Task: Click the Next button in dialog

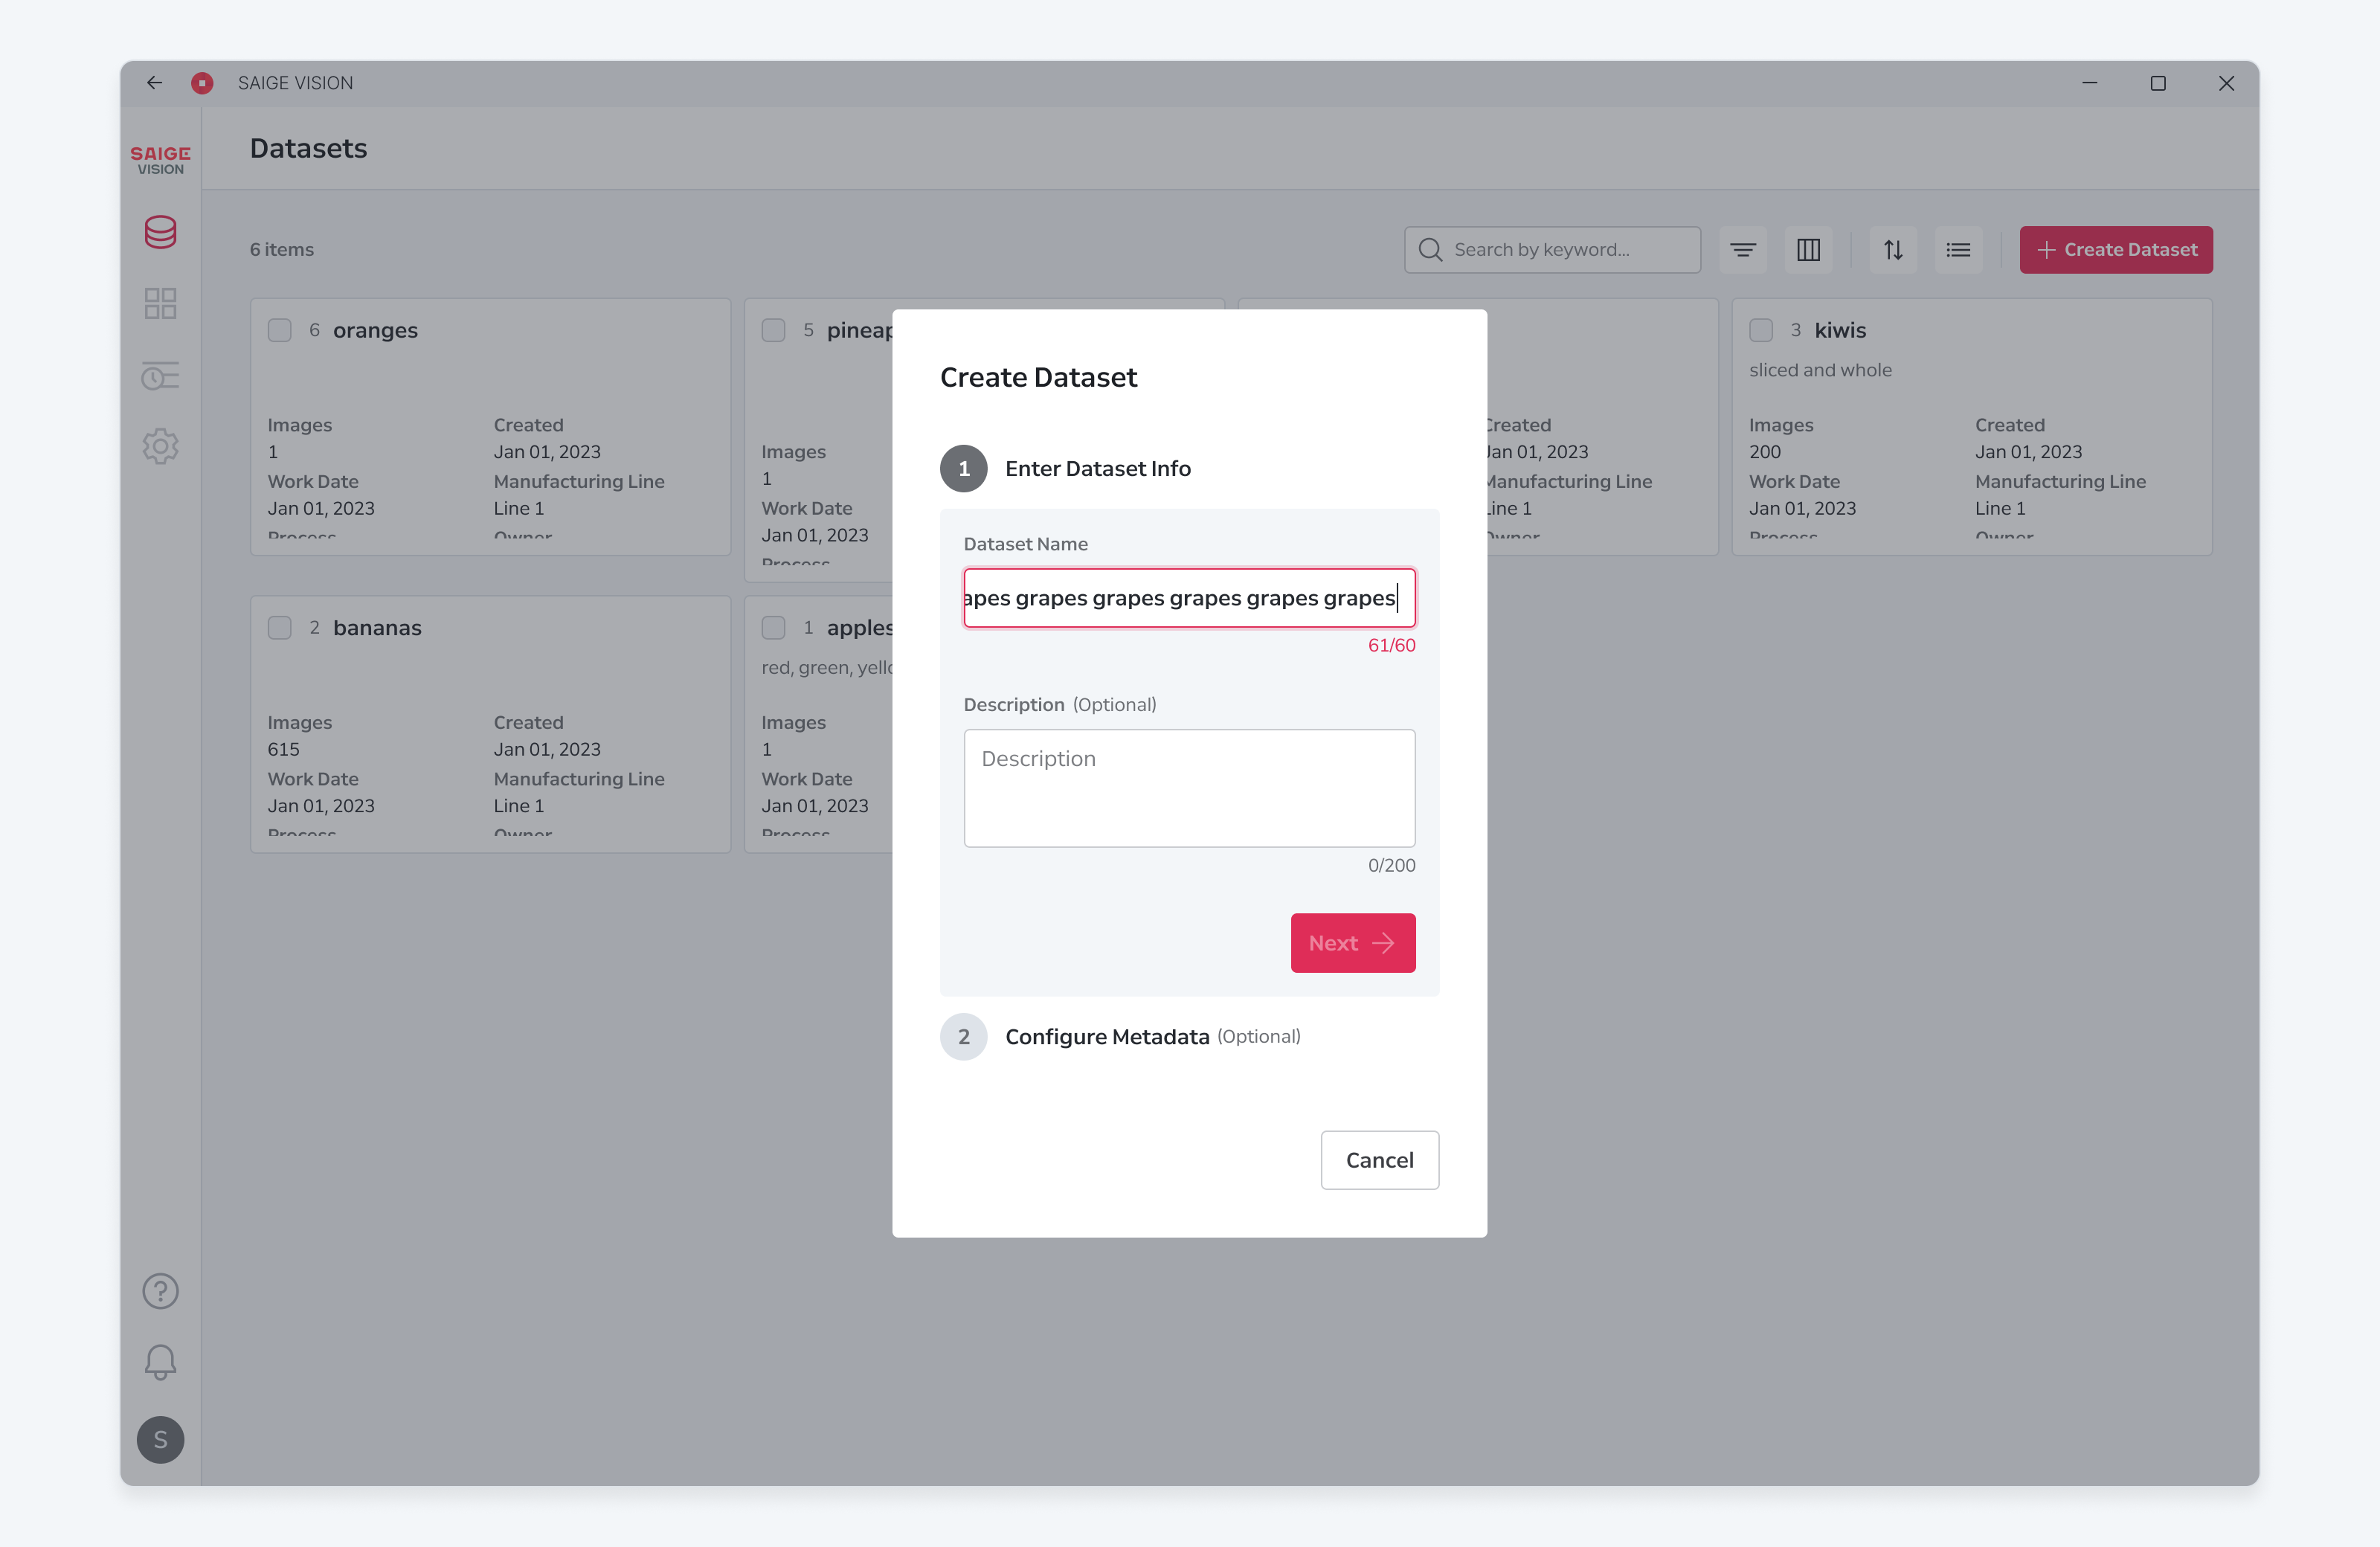Action: coord(1353,943)
